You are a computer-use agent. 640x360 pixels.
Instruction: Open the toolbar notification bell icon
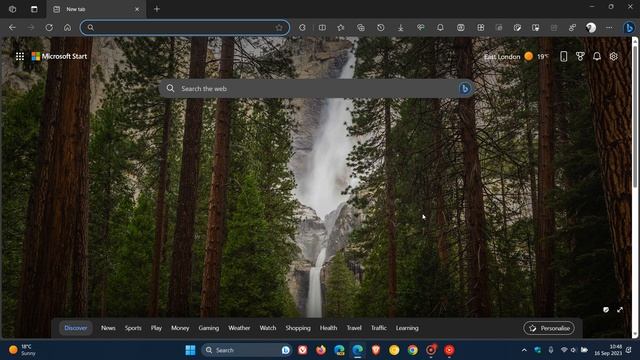[x=440, y=28]
